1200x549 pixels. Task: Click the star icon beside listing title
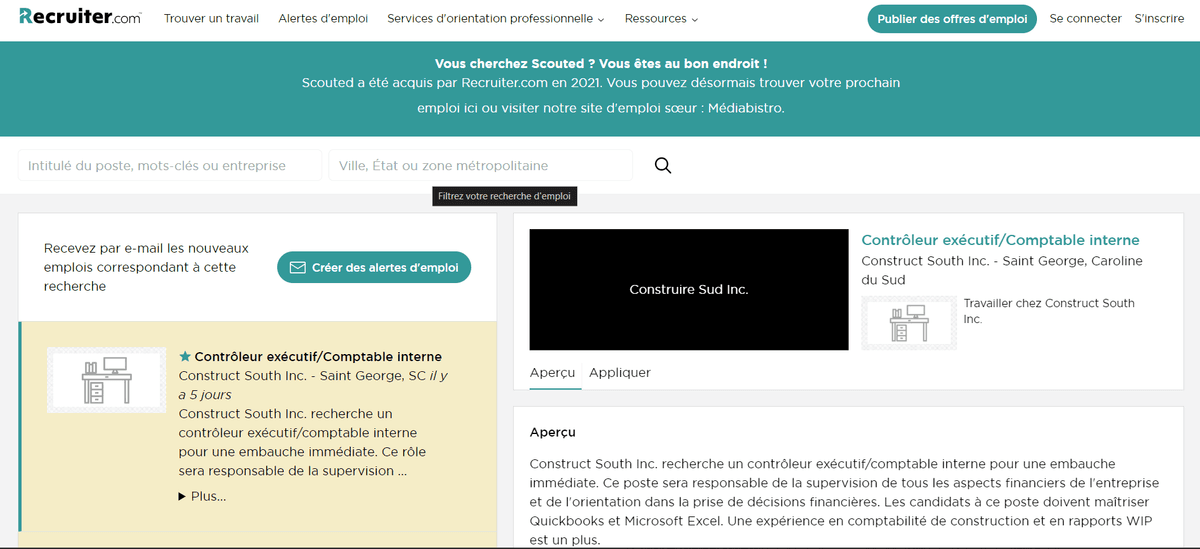coord(185,356)
